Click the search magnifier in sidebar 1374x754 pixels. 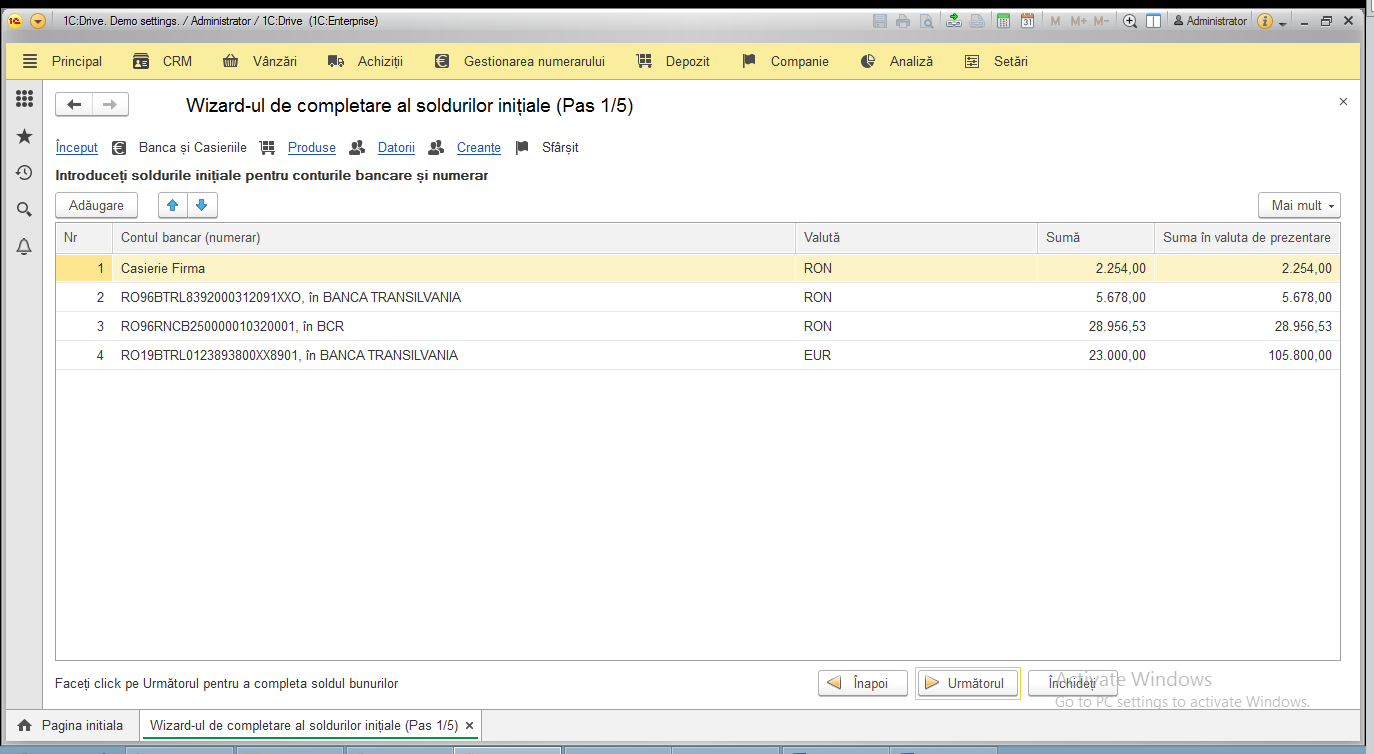25,210
